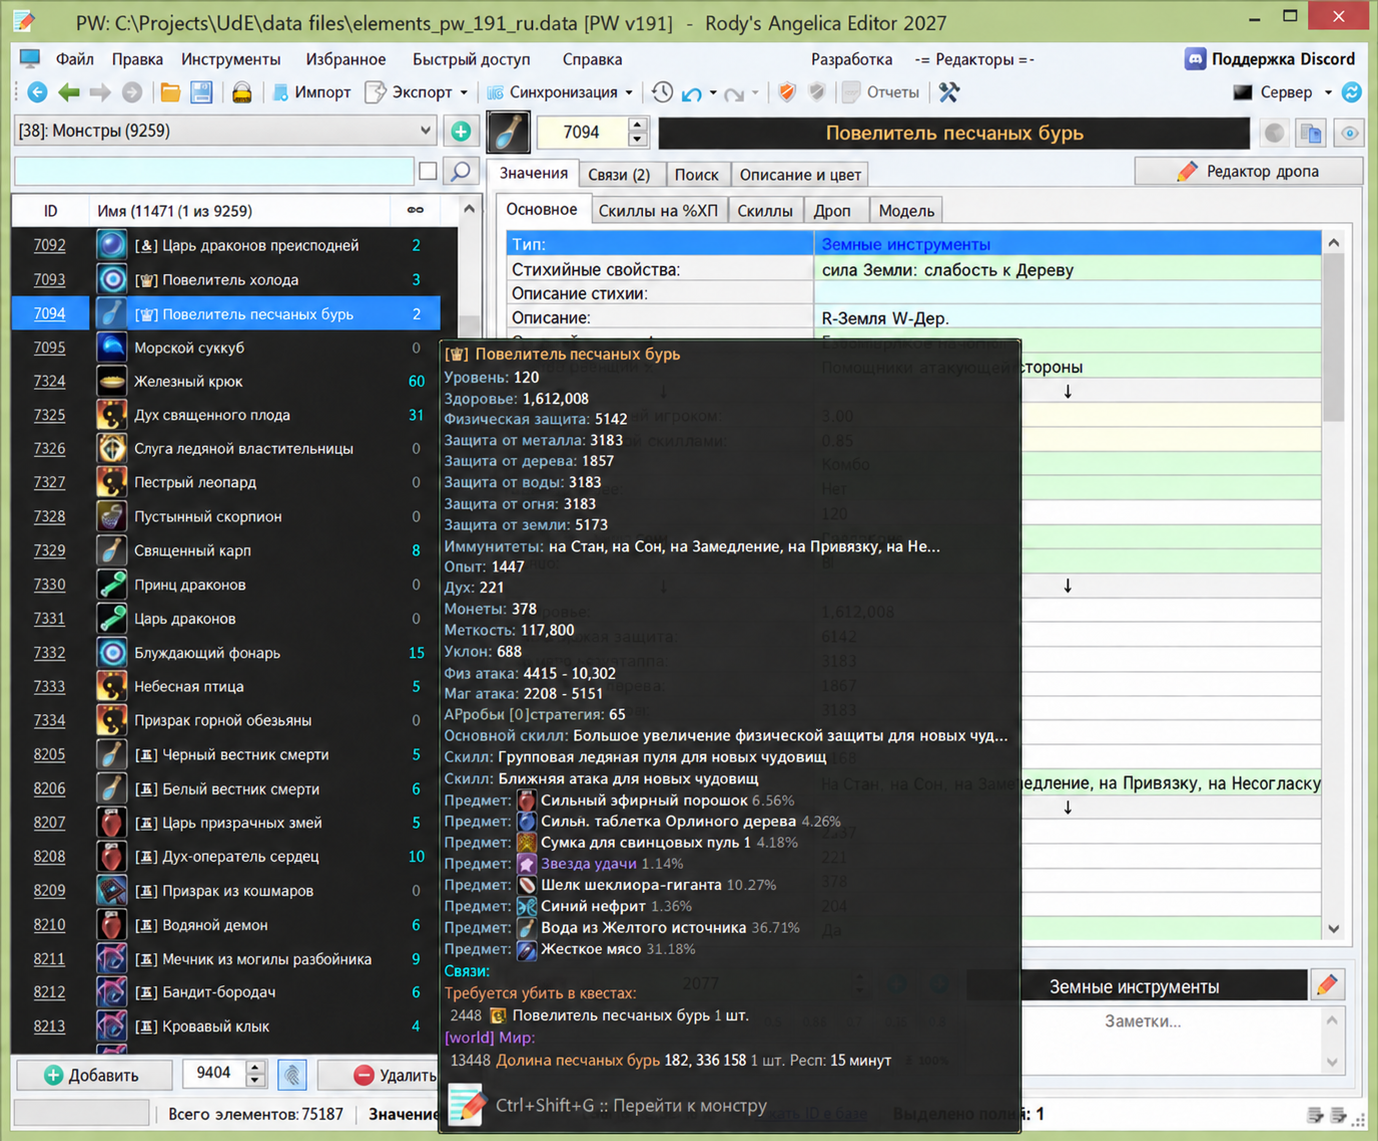Open the Редакторы menu
Viewport: 1378px width, 1141px height.
[974, 59]
